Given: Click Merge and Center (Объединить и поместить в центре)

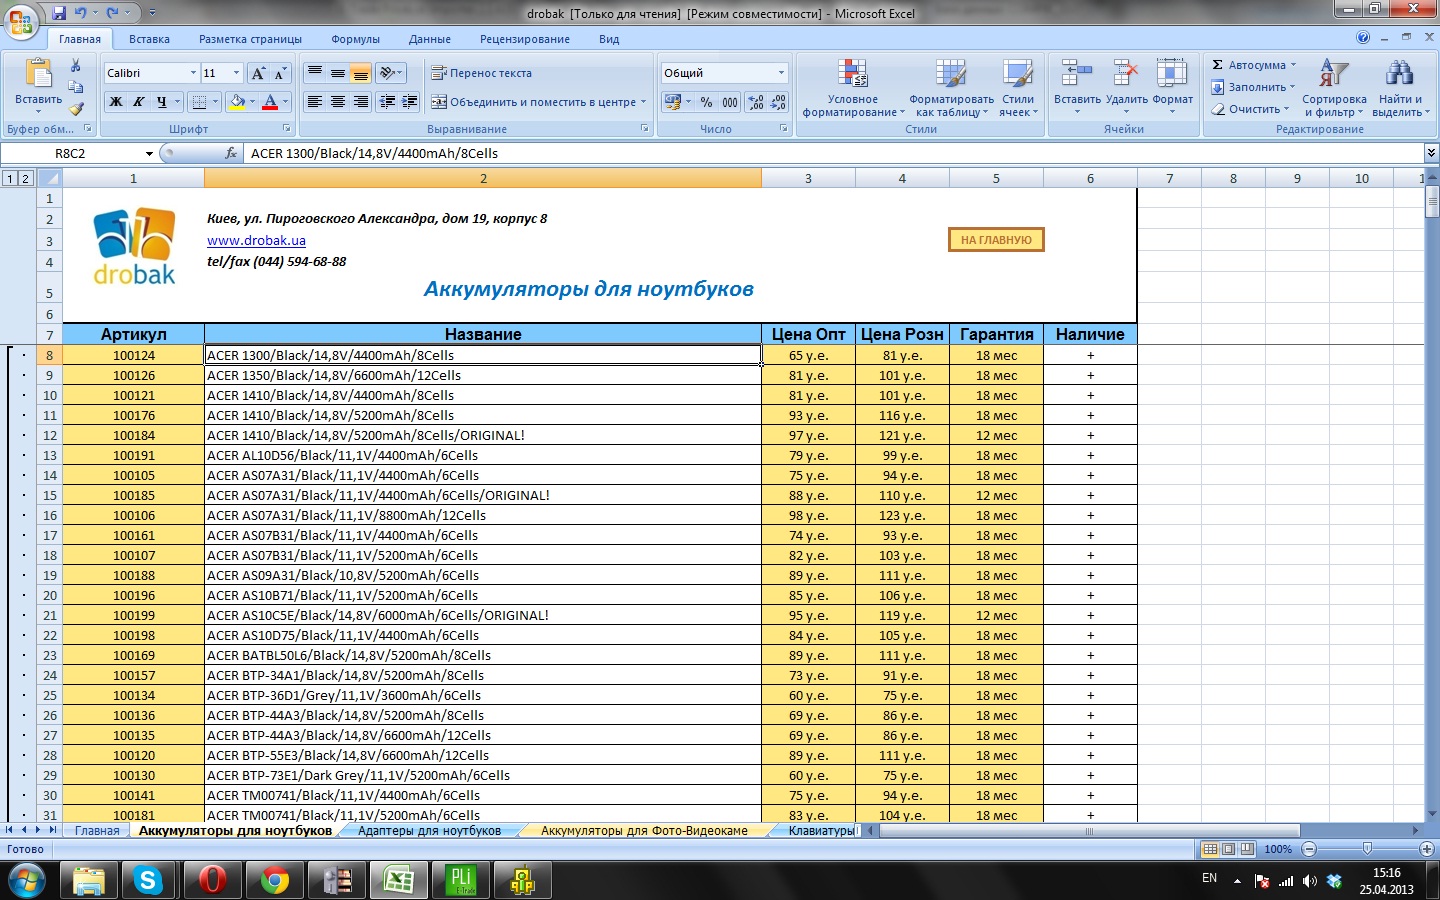Looking at the screenshot, I should (x=537, y=102).
